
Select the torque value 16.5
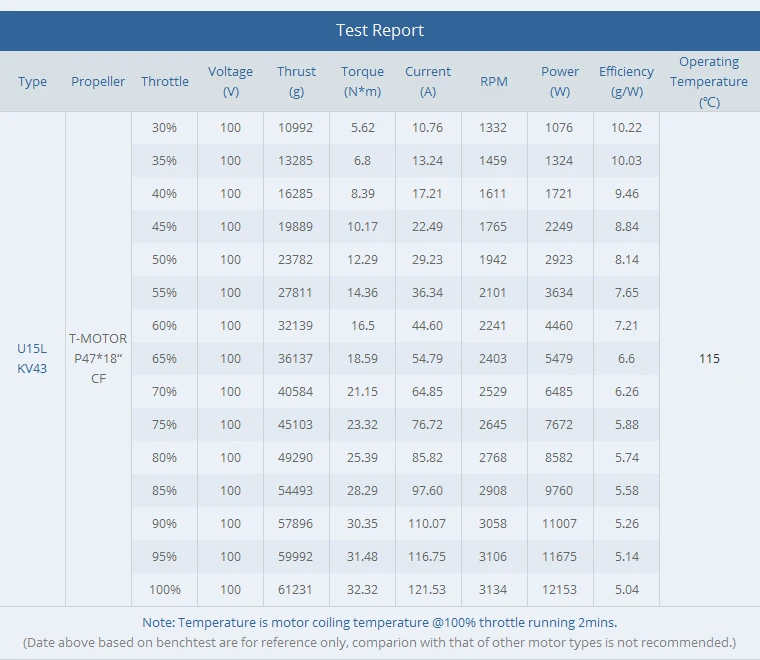(x=362, y=325)
